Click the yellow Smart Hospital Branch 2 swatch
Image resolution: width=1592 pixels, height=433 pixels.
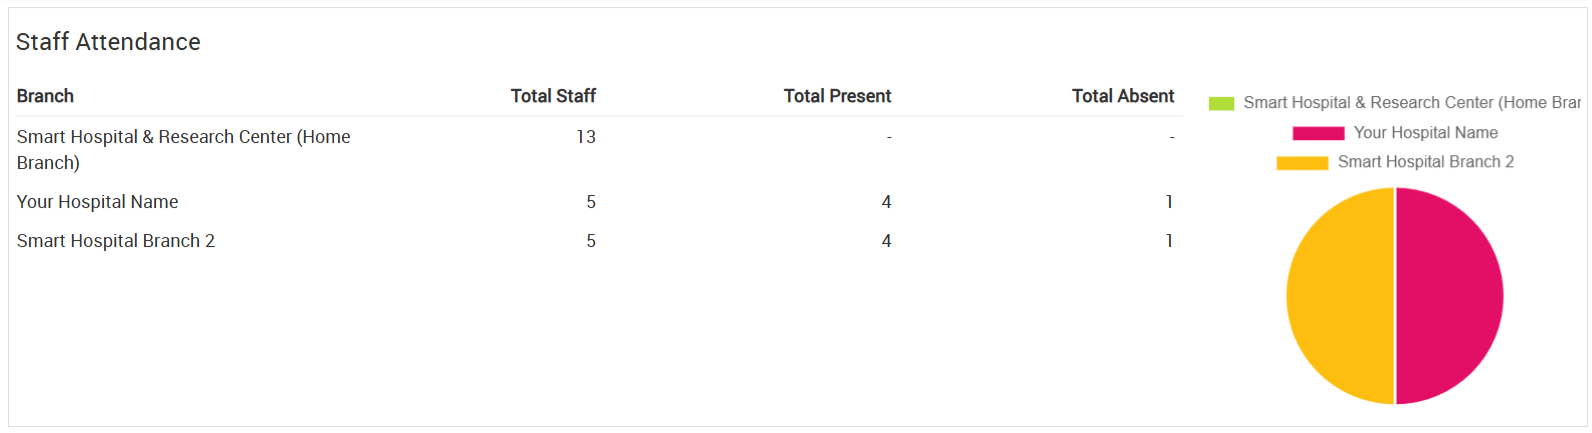[x=1302, y=162]
